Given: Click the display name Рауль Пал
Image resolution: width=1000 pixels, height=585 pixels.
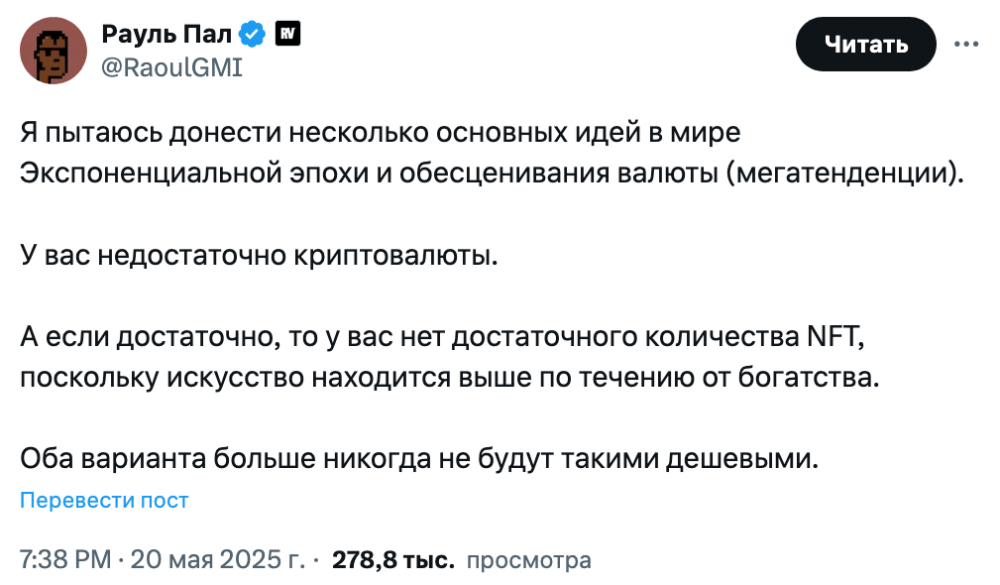Looking at the screenshot, I should click(167, 35).
